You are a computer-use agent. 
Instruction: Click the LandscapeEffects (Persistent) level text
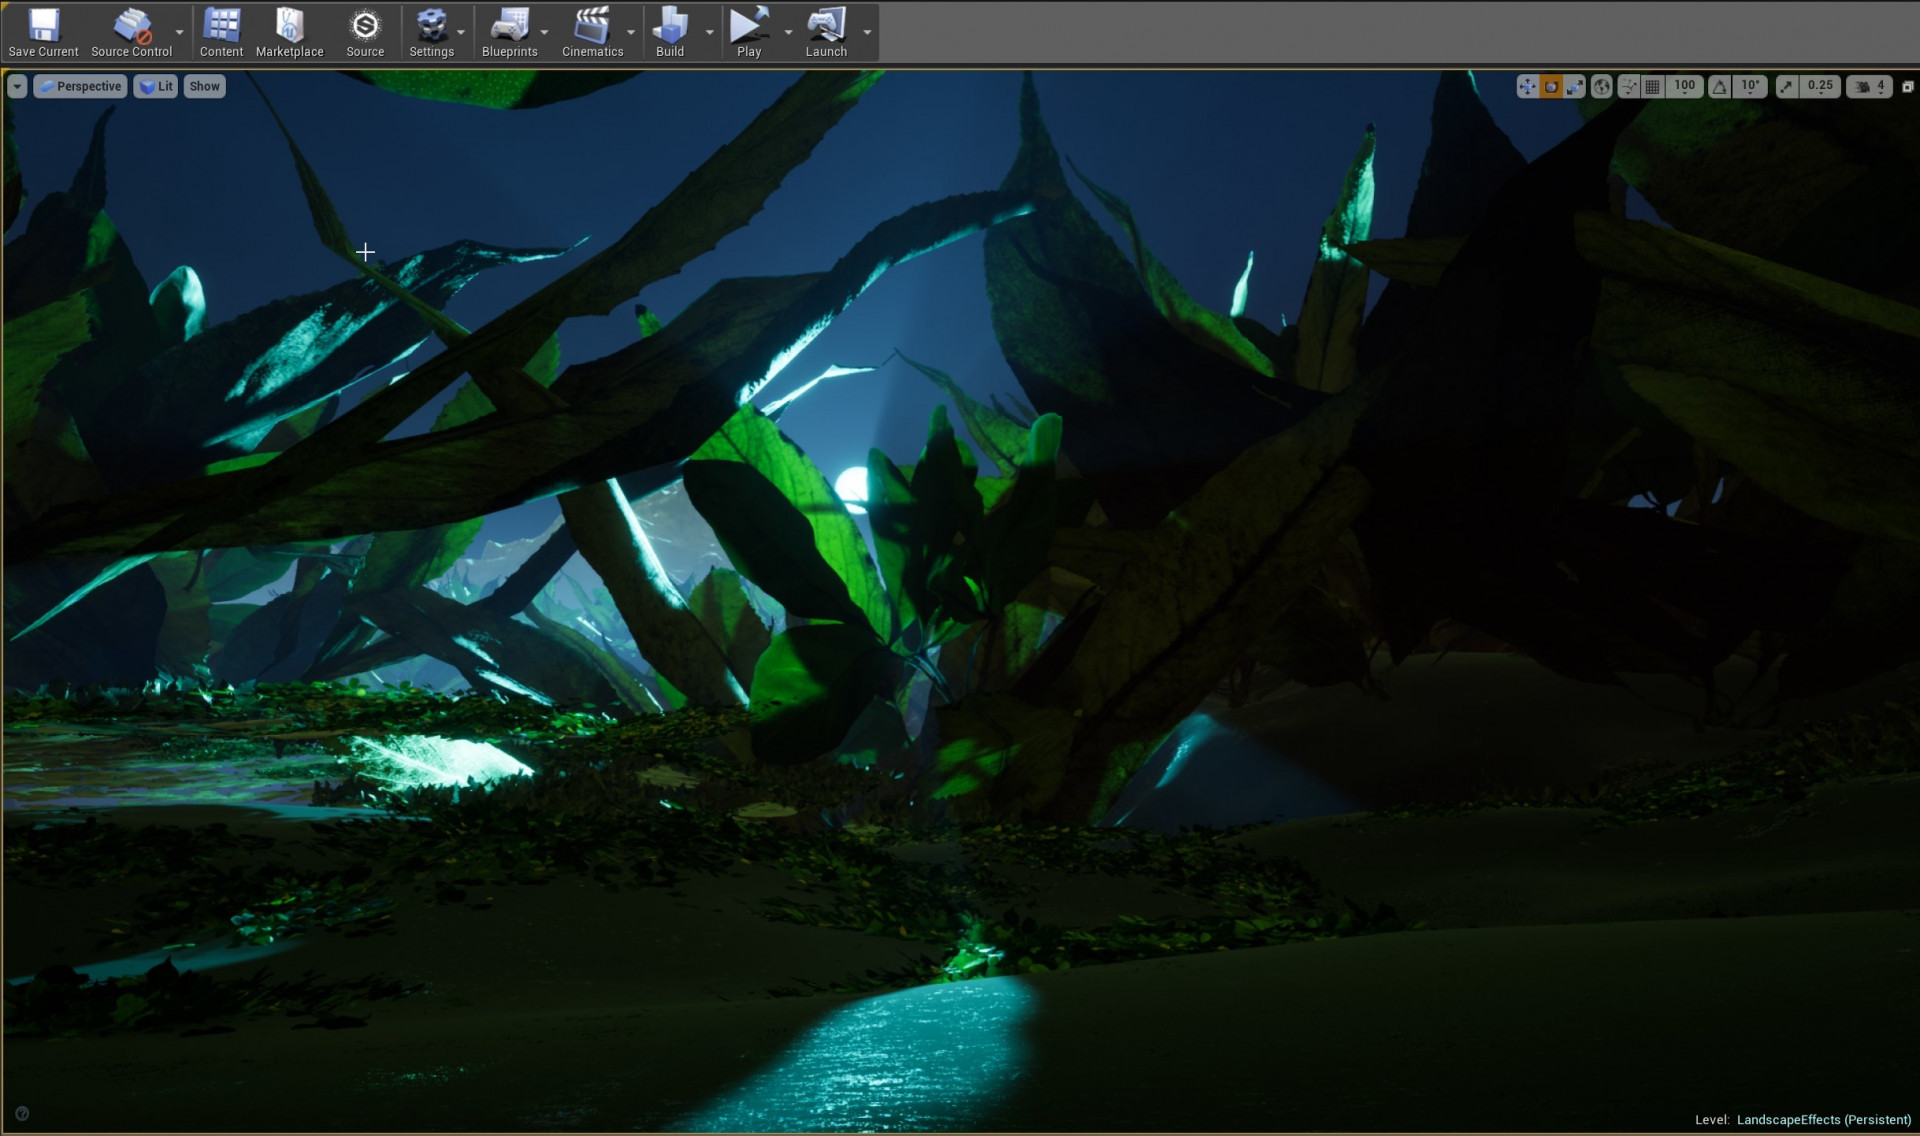click(1824, 1120)
